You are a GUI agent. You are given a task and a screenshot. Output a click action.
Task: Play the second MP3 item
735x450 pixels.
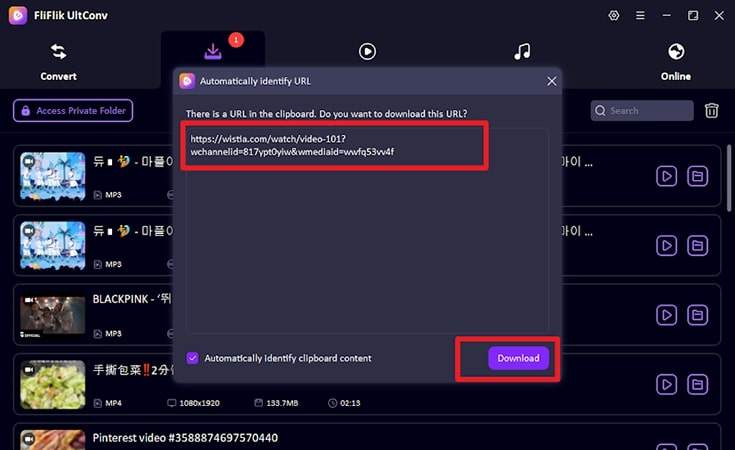(666, 246)
